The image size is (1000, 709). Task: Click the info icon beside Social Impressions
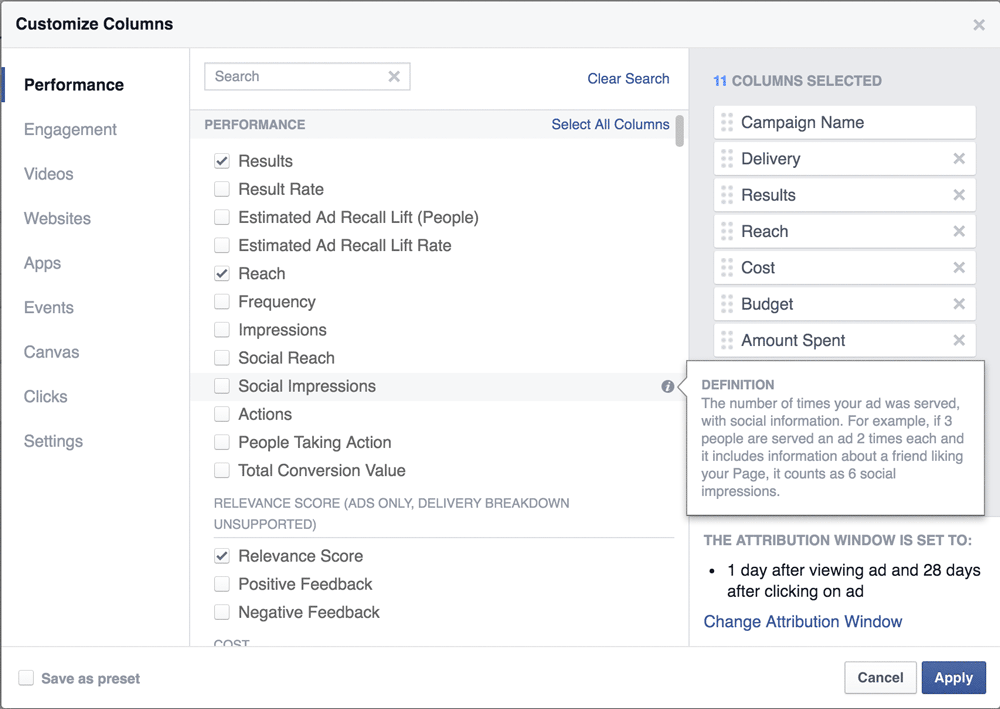point(667,386)
